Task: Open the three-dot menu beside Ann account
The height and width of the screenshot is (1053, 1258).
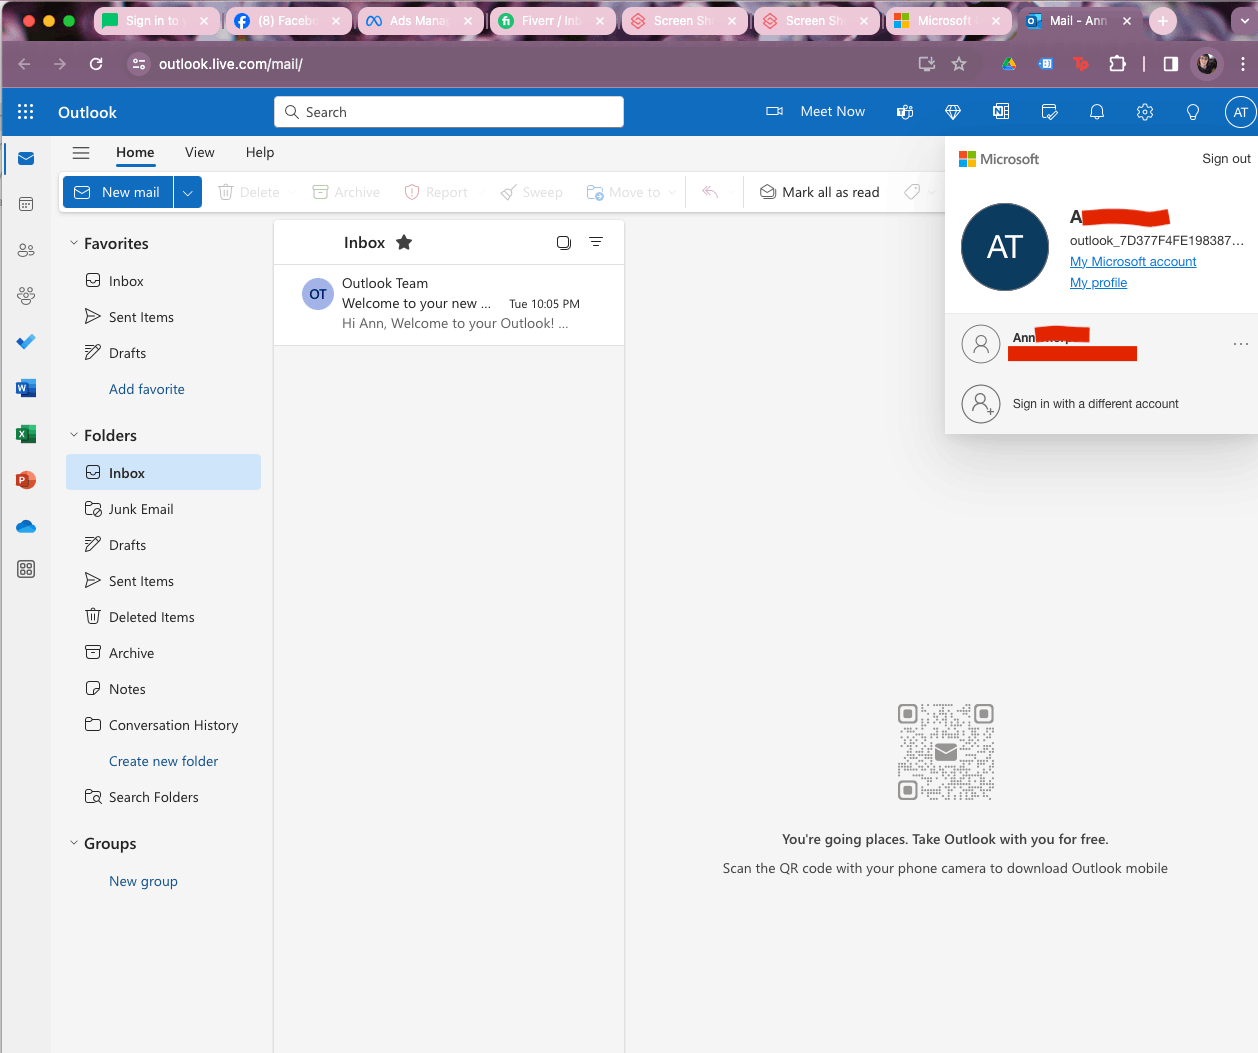Action: [x=1241, y=344]
